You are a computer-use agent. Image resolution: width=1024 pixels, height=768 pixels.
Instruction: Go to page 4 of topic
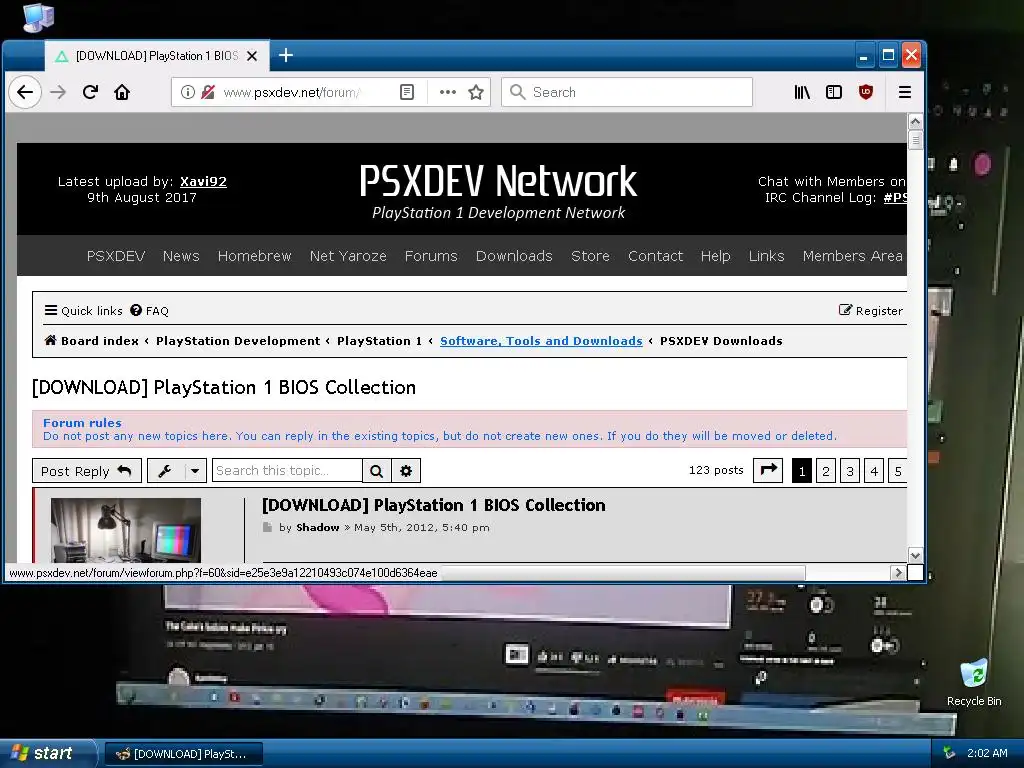[874, 471]
